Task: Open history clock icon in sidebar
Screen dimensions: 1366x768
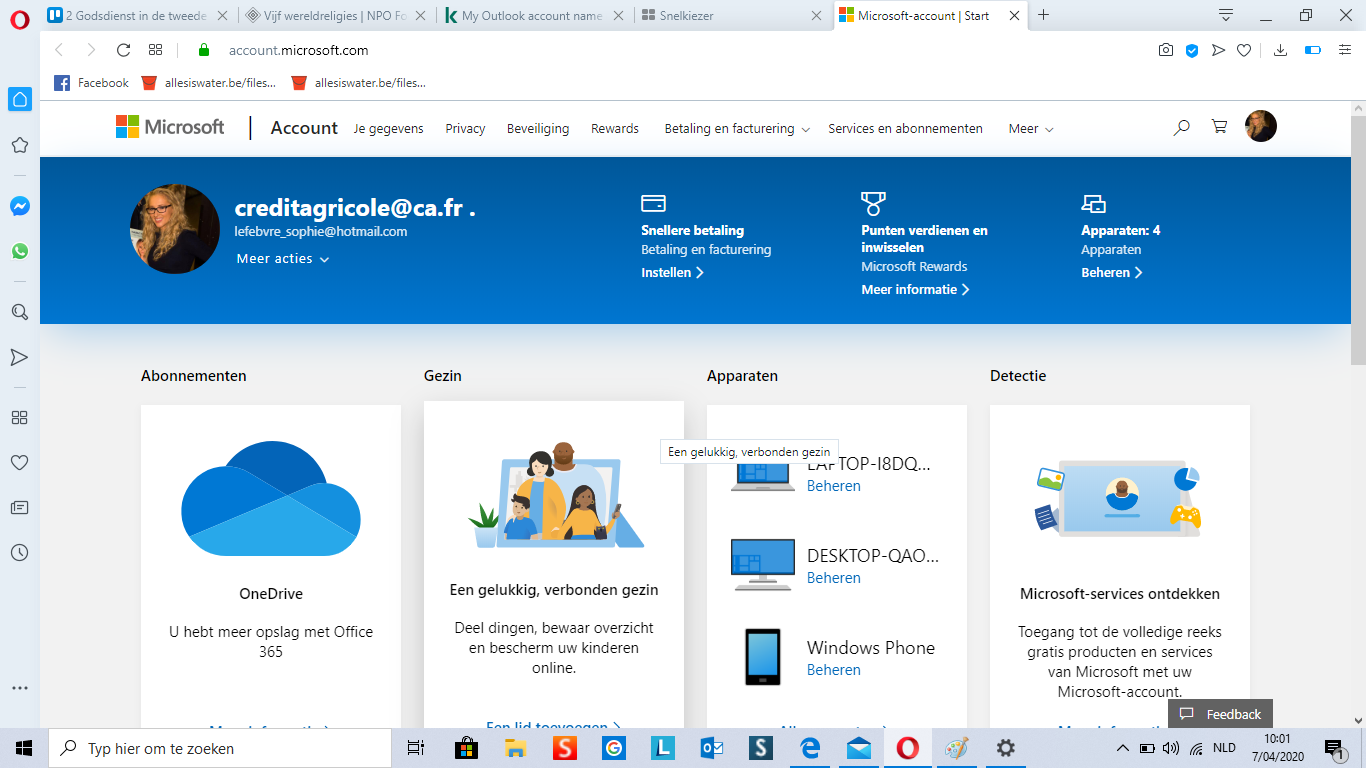Action: (x=19, y=552)
